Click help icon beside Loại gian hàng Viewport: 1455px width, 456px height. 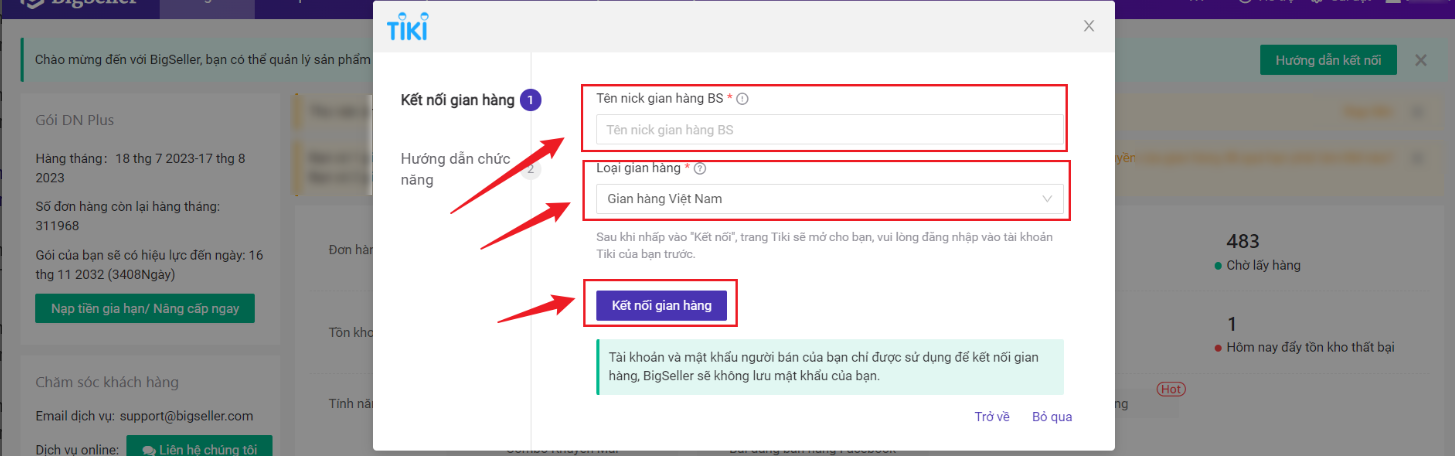tap(700, 168)
